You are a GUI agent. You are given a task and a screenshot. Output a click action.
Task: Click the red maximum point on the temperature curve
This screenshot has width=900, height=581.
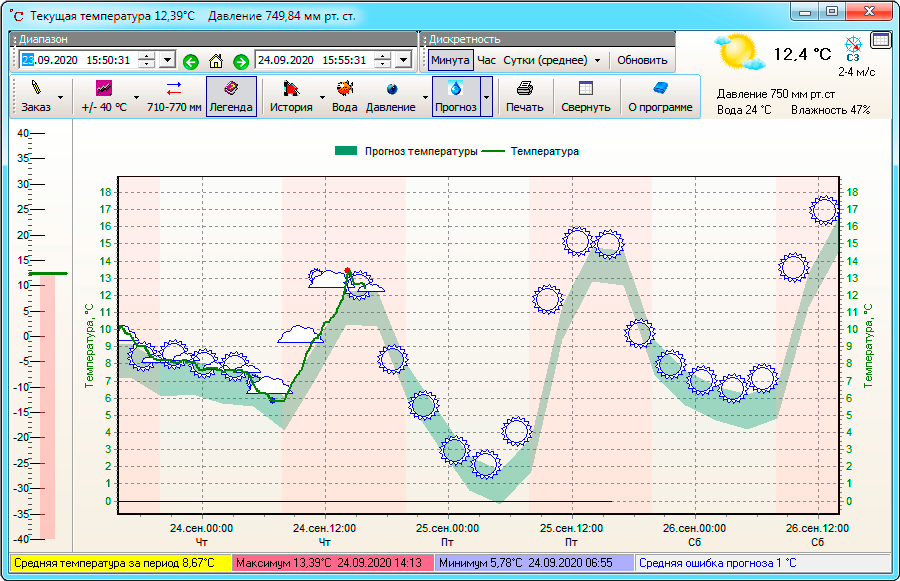pos(347,270)
